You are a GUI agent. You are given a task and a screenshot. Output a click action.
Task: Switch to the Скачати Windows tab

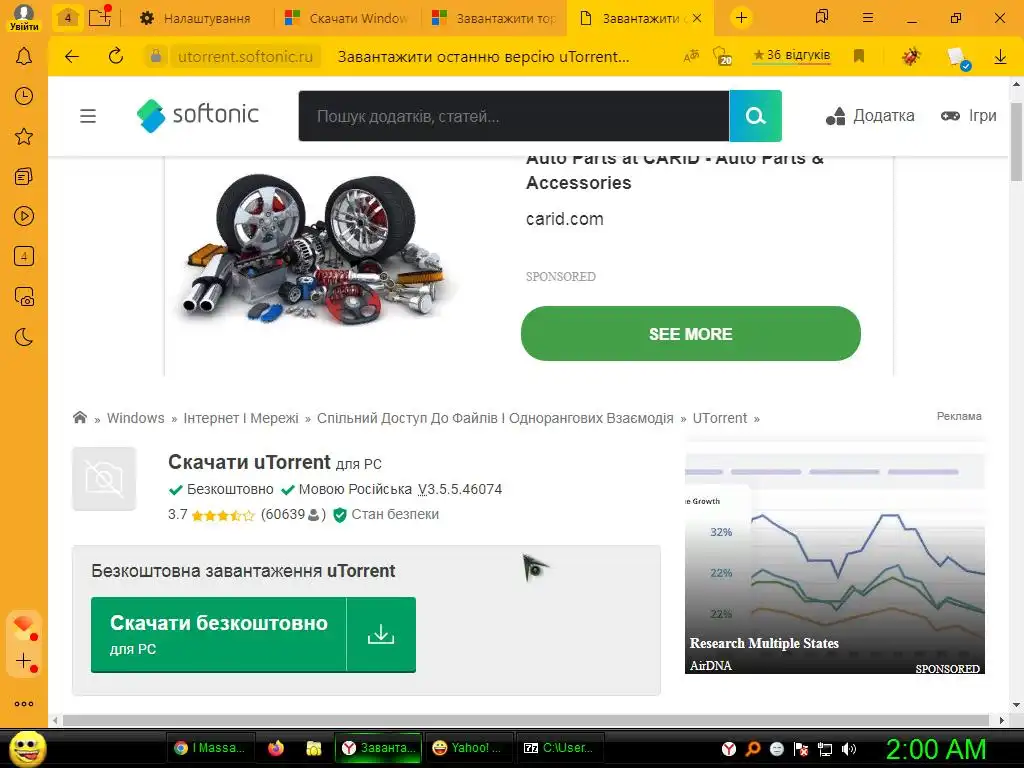(347, 18)
